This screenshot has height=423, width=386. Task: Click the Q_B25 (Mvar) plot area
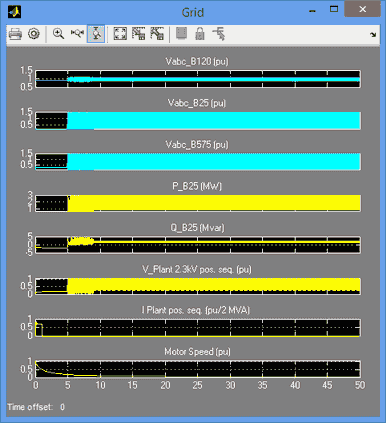coord(198,245)
